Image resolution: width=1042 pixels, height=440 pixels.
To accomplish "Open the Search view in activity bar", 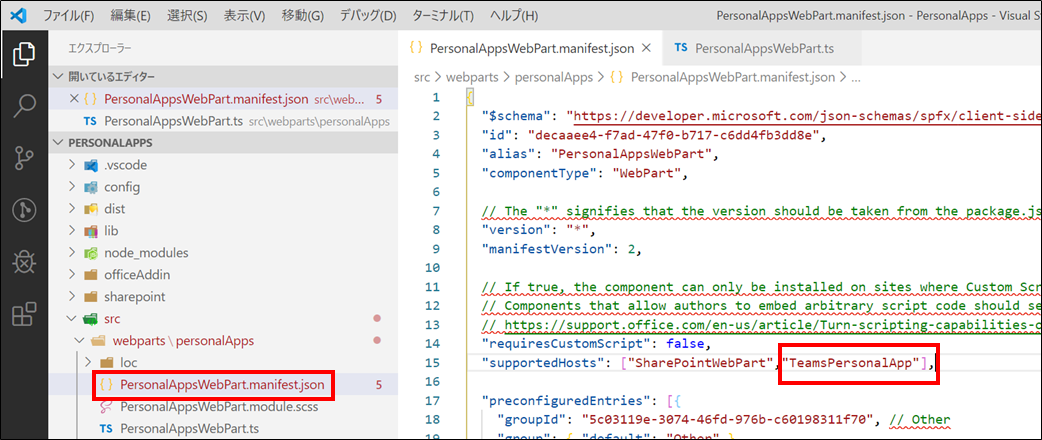I will tap(25, 106).
